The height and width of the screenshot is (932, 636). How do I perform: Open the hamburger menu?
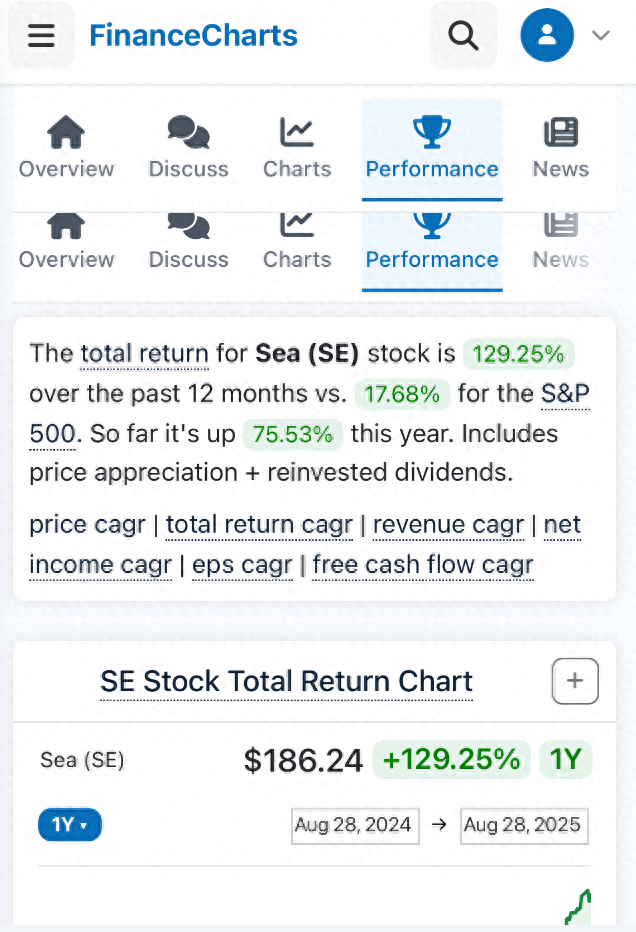[41, 36]
